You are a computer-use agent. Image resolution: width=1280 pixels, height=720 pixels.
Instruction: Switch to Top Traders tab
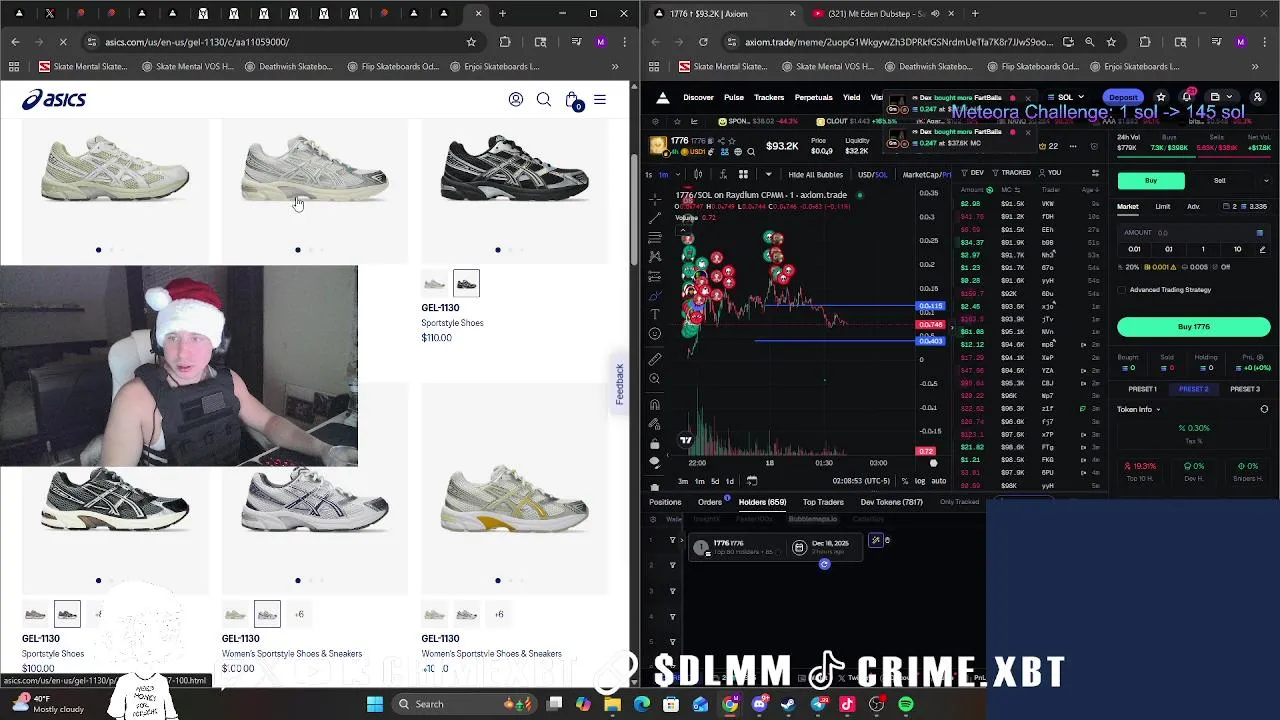[x=823, y=502]
